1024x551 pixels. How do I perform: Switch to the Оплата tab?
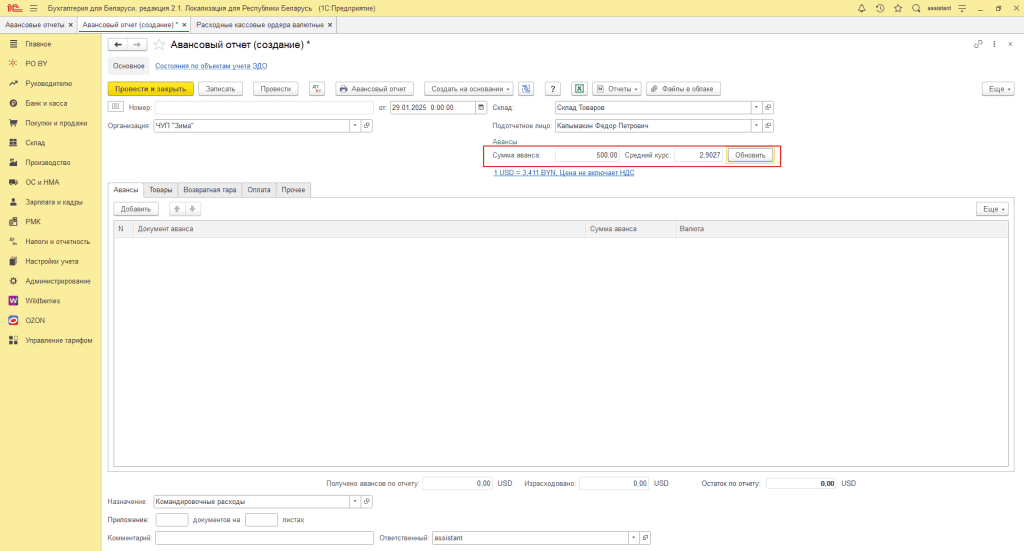(259, 189)
